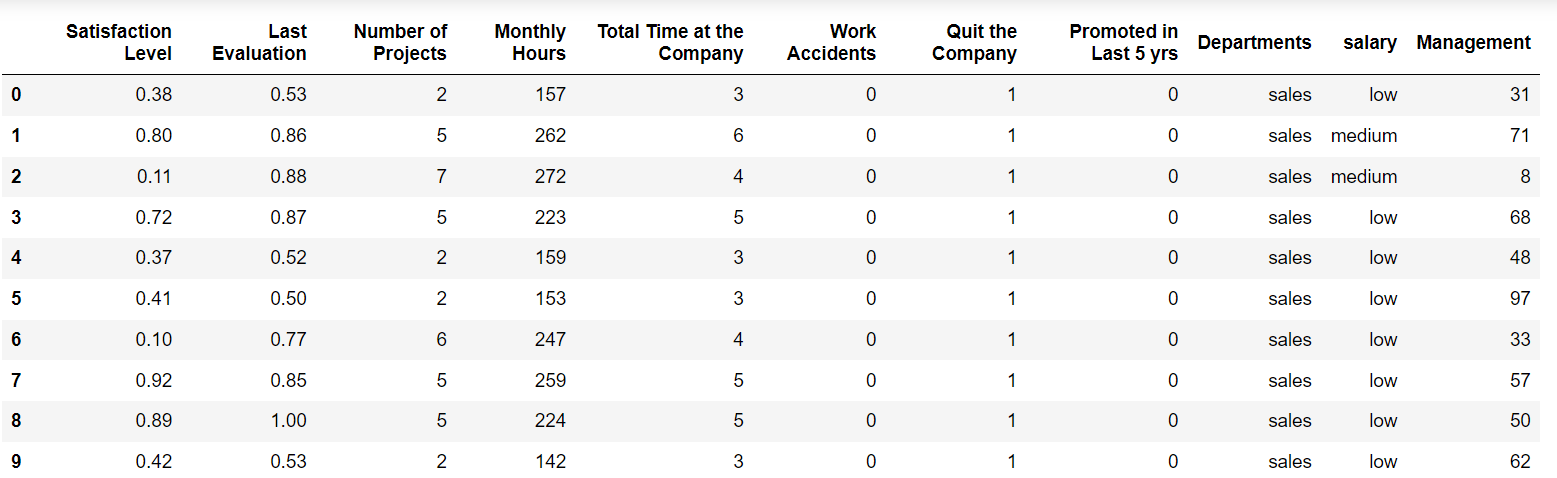Click the Quit the Company header

[x=974, y=43]
